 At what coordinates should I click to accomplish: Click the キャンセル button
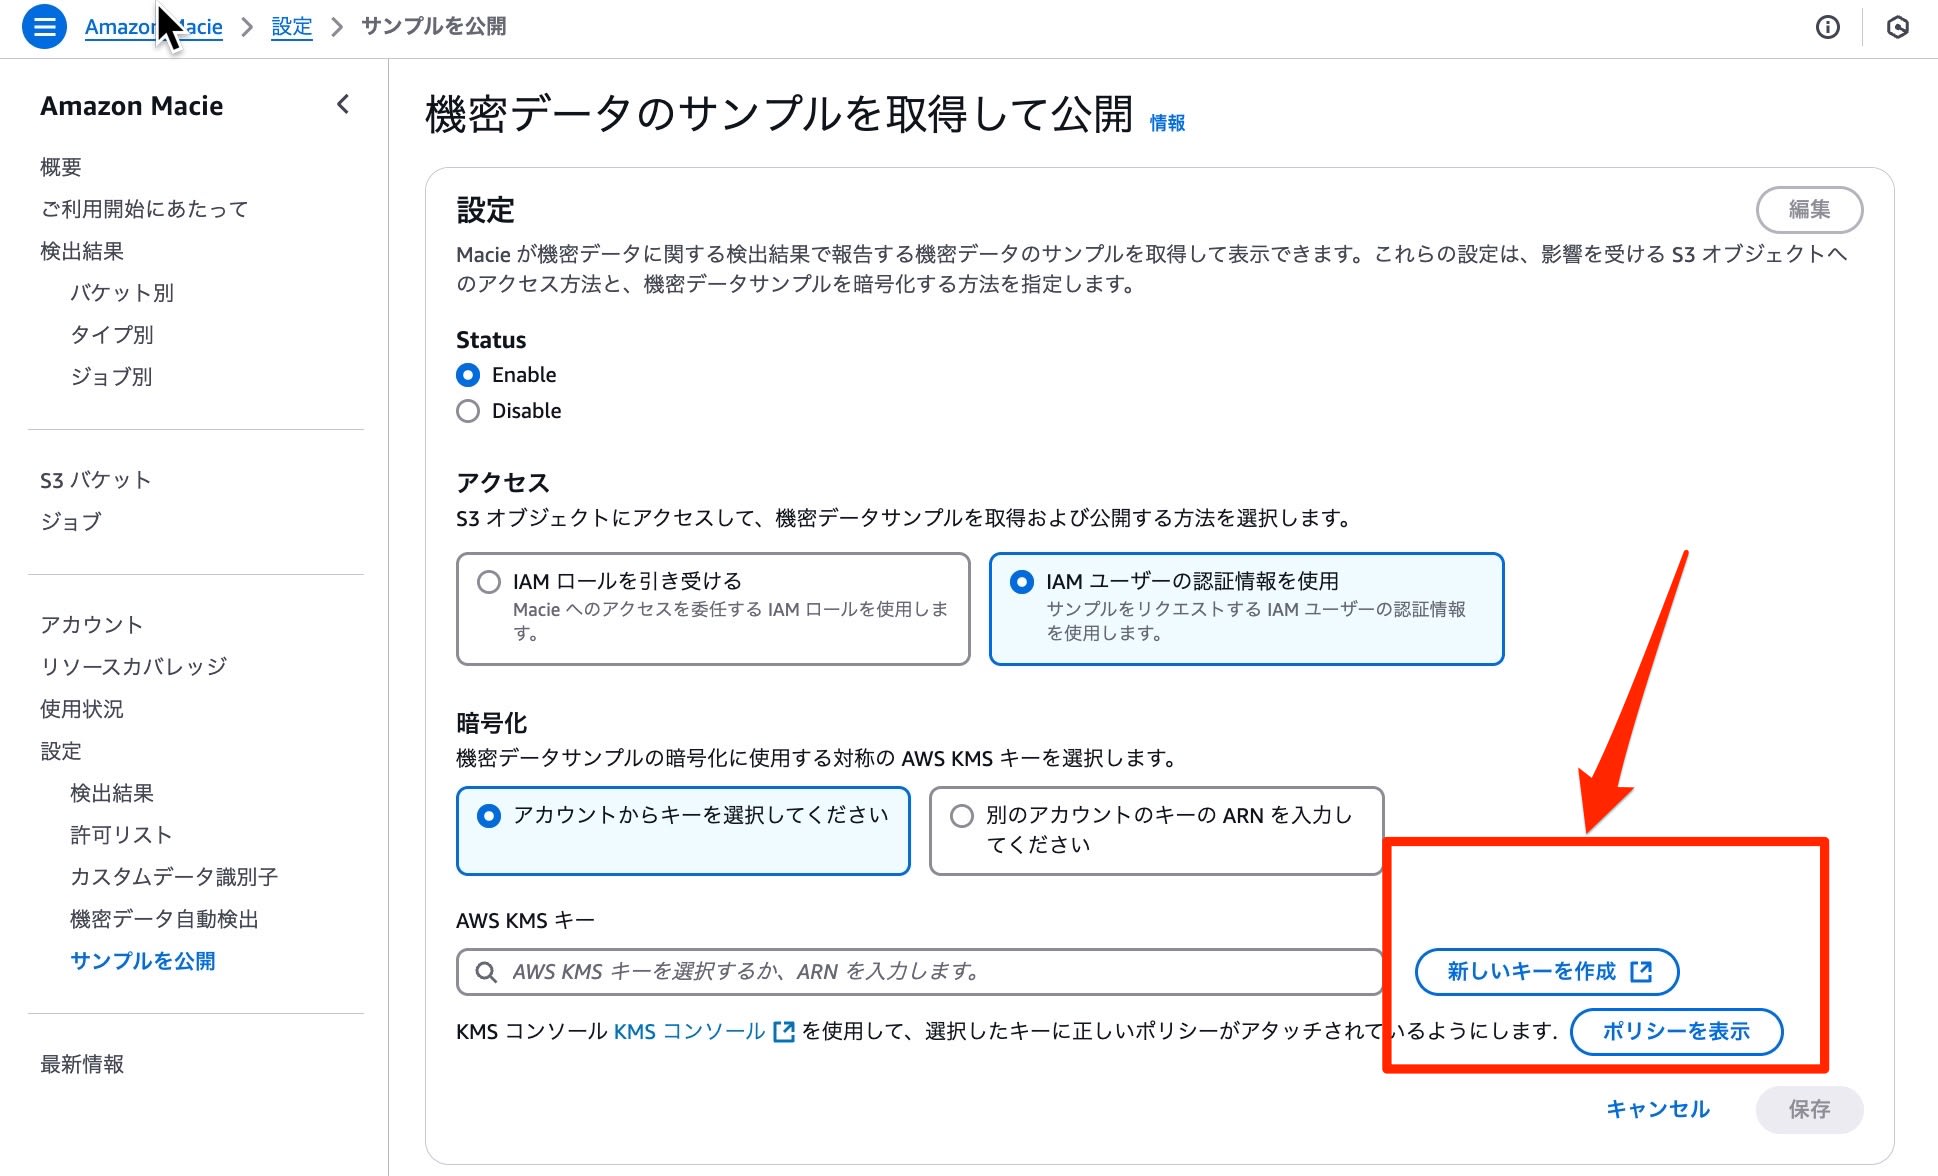coord(1658,1109)
